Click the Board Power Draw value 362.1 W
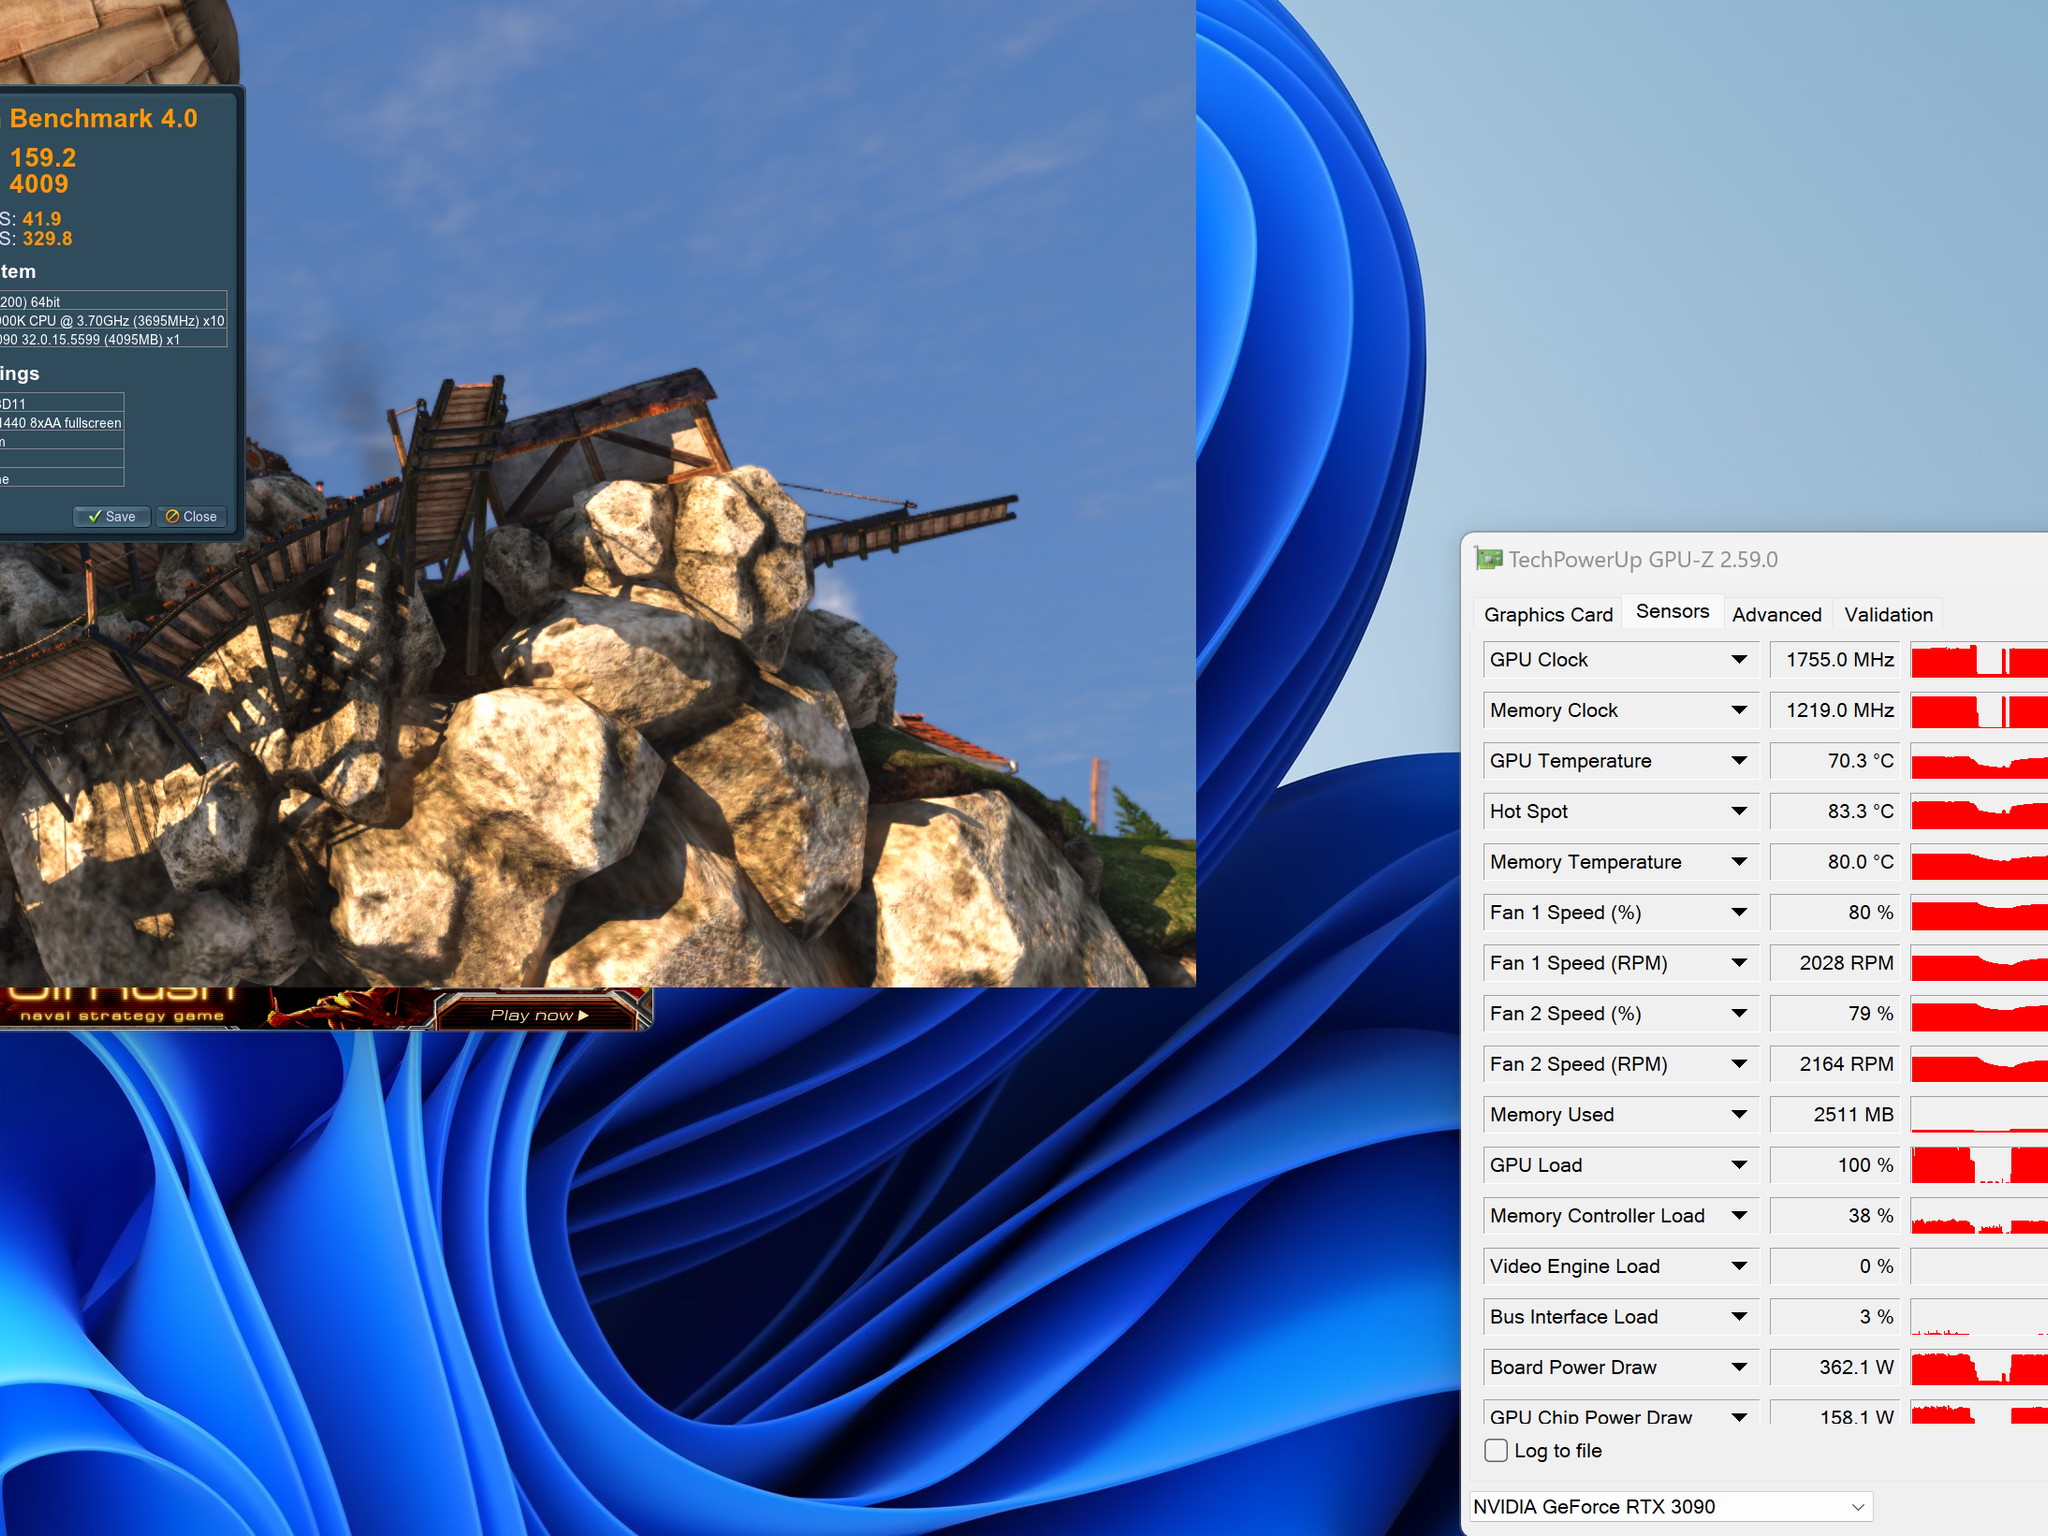The image size is (2048, 1536). [x=1836, y=1367]
